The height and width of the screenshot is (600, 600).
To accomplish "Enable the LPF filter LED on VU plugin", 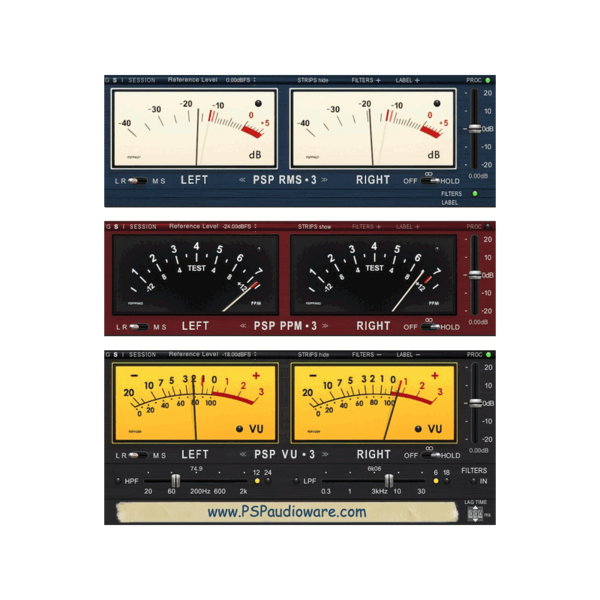I will coord(296,481).
